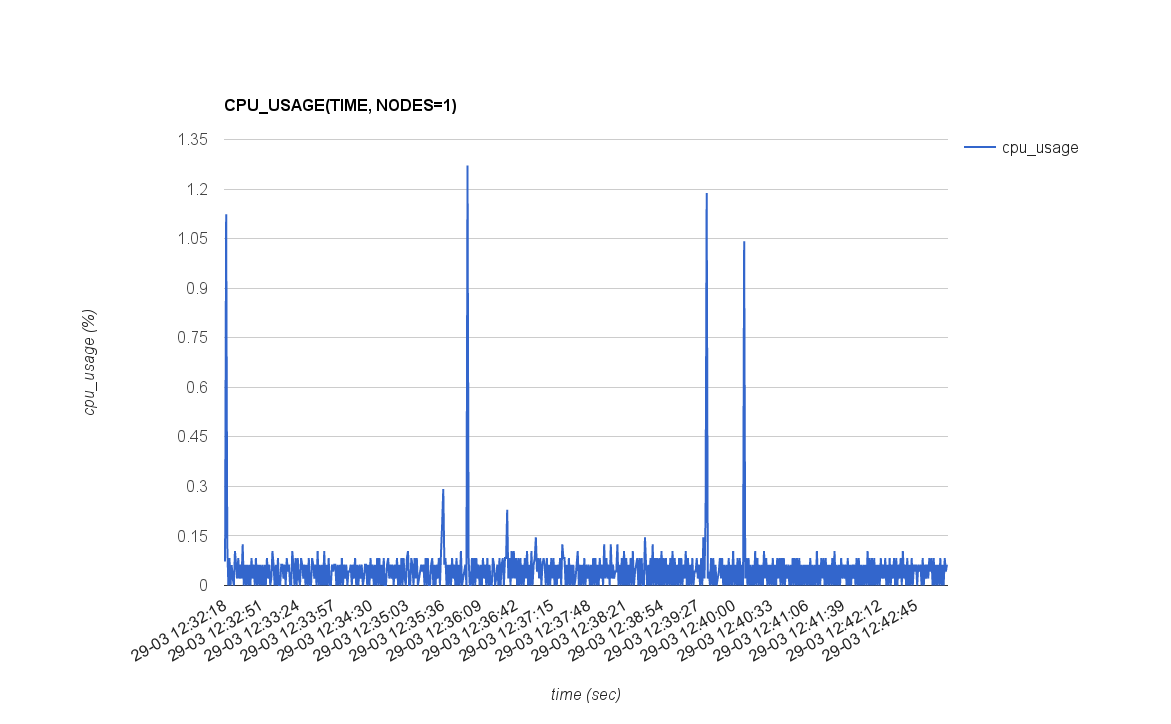Screen dimensions: 1171x724
Task: Click the first spike peak at chart start
Action: coord(226,215)
